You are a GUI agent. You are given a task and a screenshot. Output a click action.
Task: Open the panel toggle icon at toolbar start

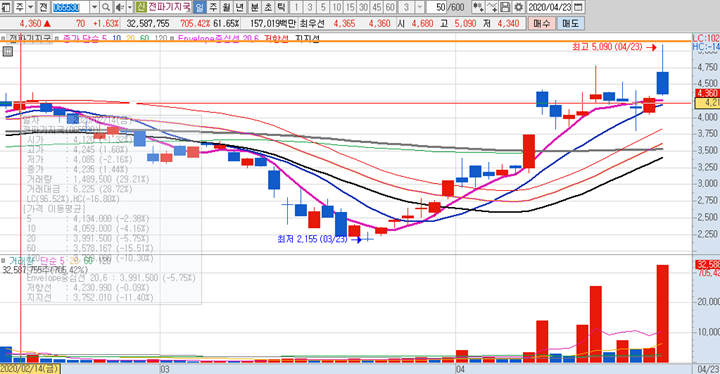[6, 7]
